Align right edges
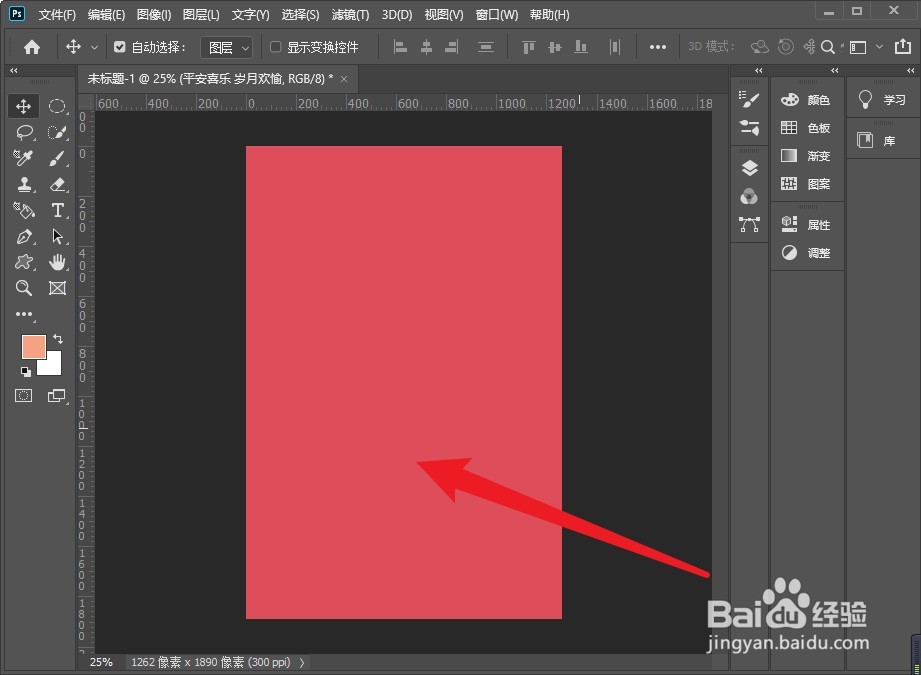Image resolution: width=921 pixels, height=675 pixels. click(x=451, y=47)
